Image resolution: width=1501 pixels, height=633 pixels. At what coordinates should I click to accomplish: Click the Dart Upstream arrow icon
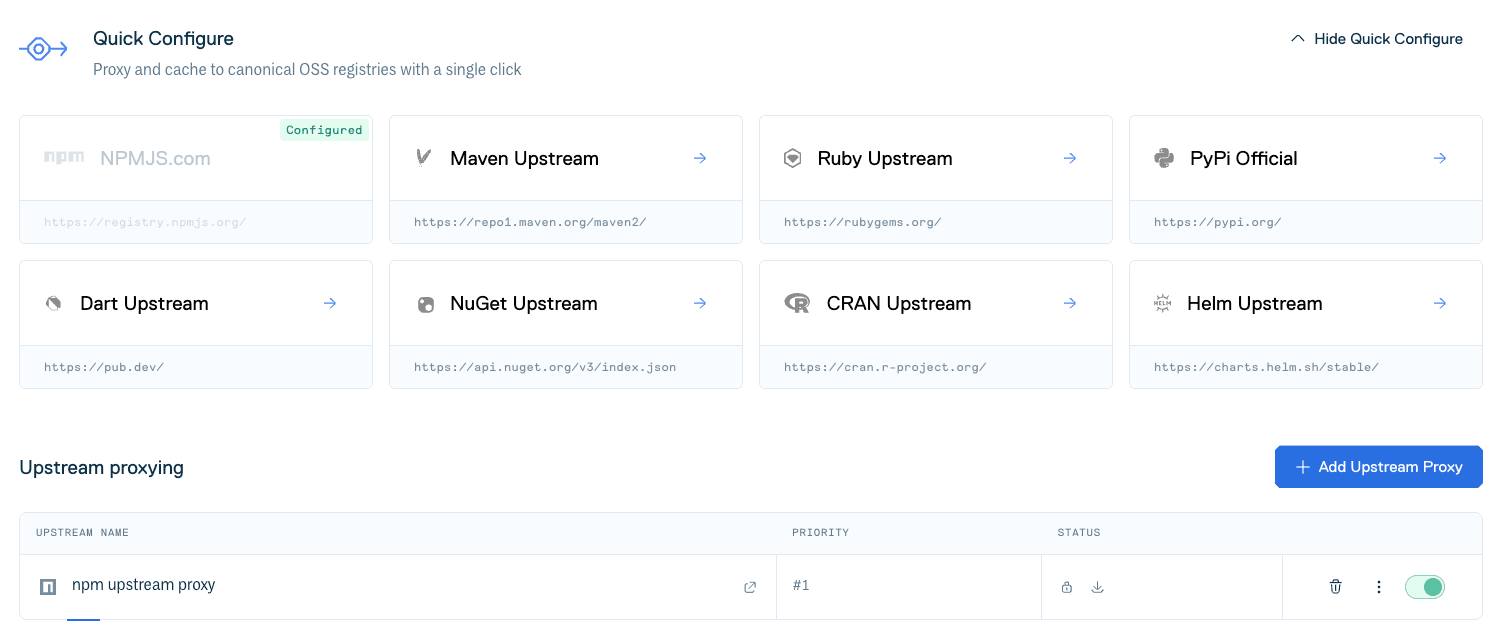point(330,303)
